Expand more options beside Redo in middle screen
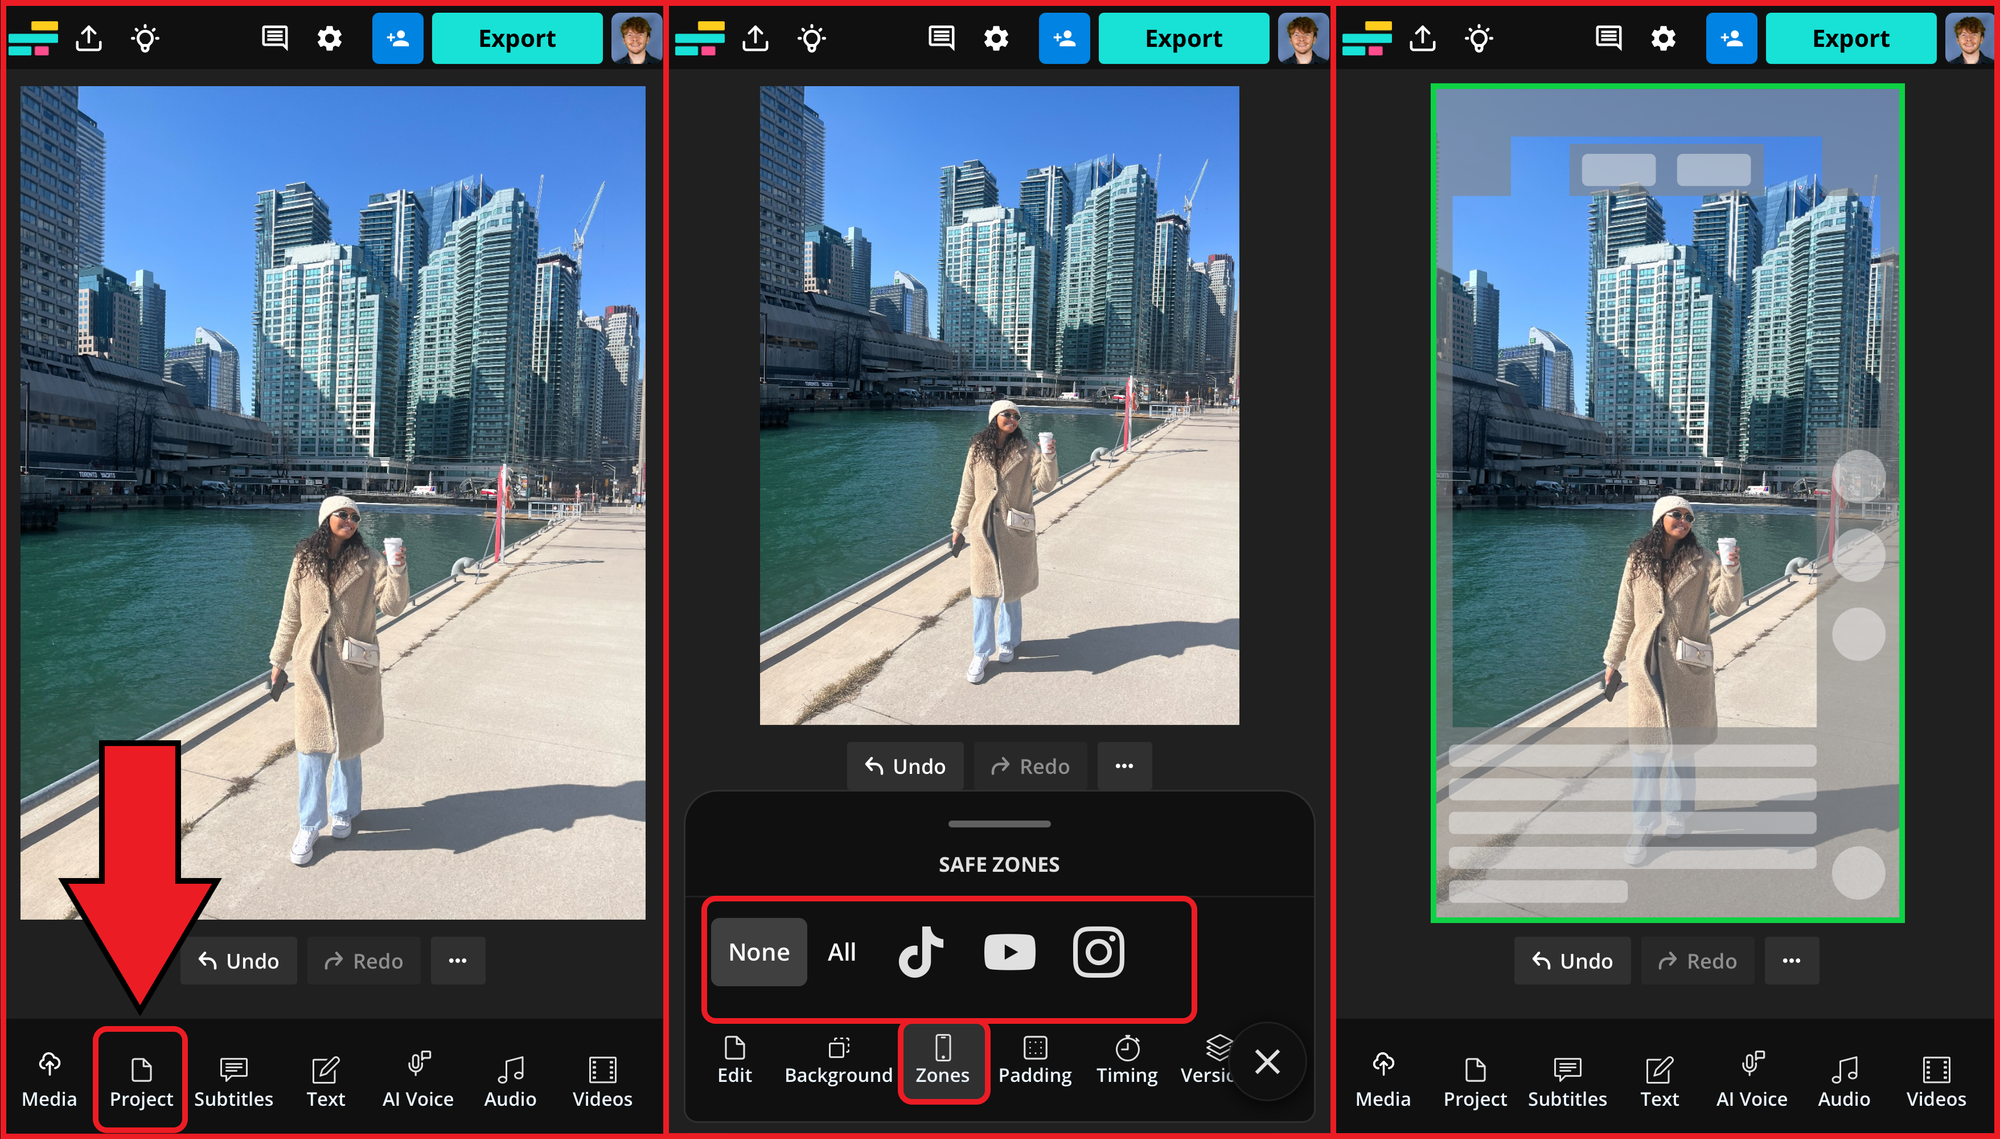2000x1139 pixels. tap(1124, 766)
